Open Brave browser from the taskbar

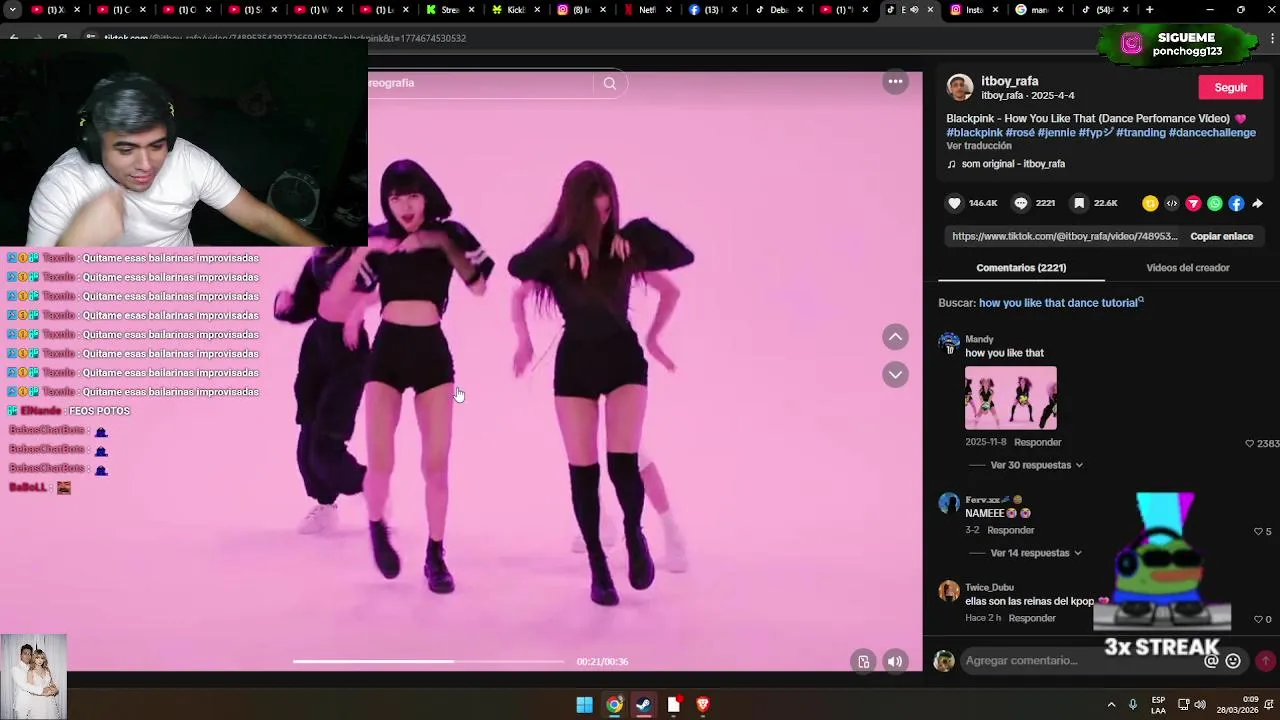tap(703, 705)
